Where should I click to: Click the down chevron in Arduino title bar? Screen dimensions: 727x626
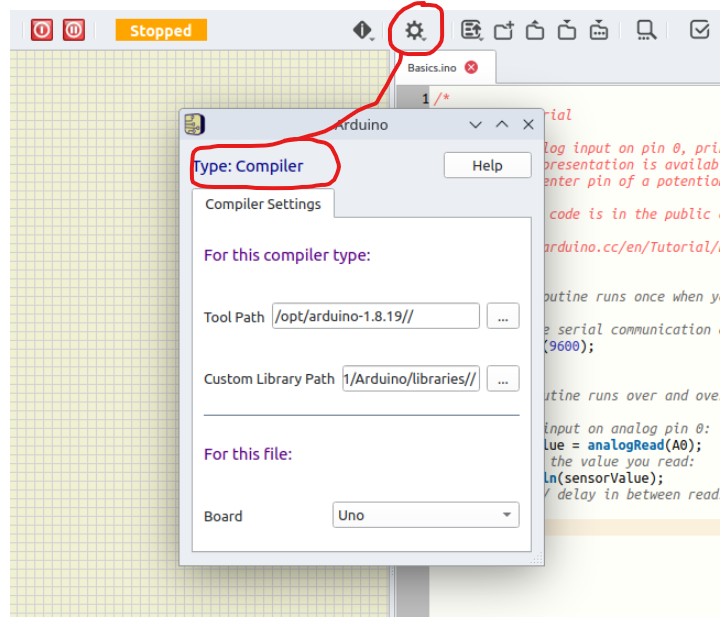pyautogui.click(x=476, y=125)
